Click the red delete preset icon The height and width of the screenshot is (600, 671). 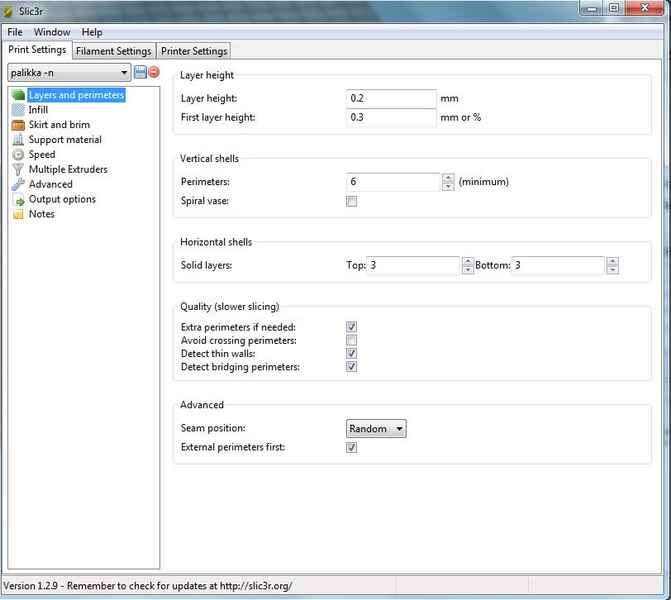pos(154,72)
